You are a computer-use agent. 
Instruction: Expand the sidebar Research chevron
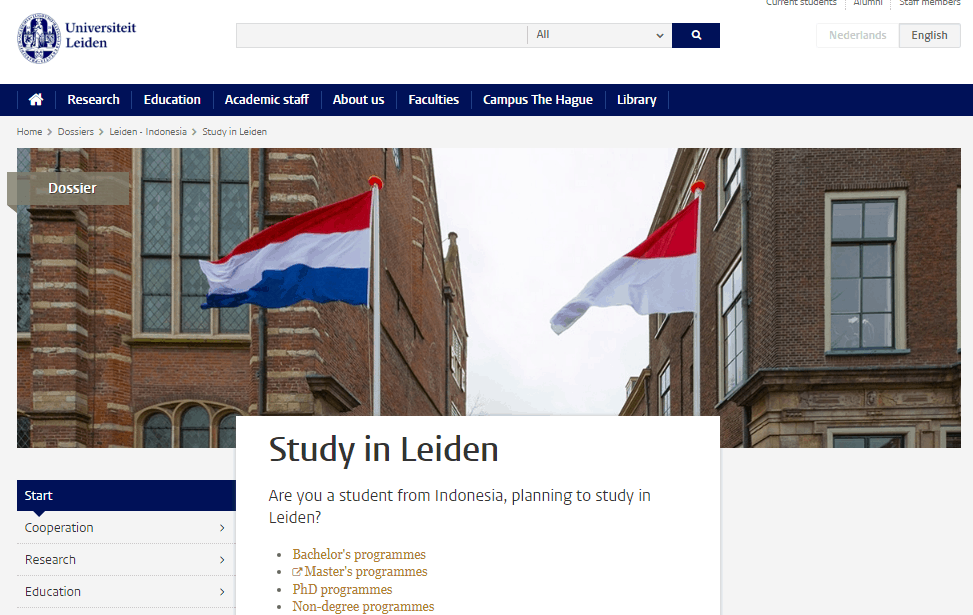pyautogui.click(x=222, y=560)
